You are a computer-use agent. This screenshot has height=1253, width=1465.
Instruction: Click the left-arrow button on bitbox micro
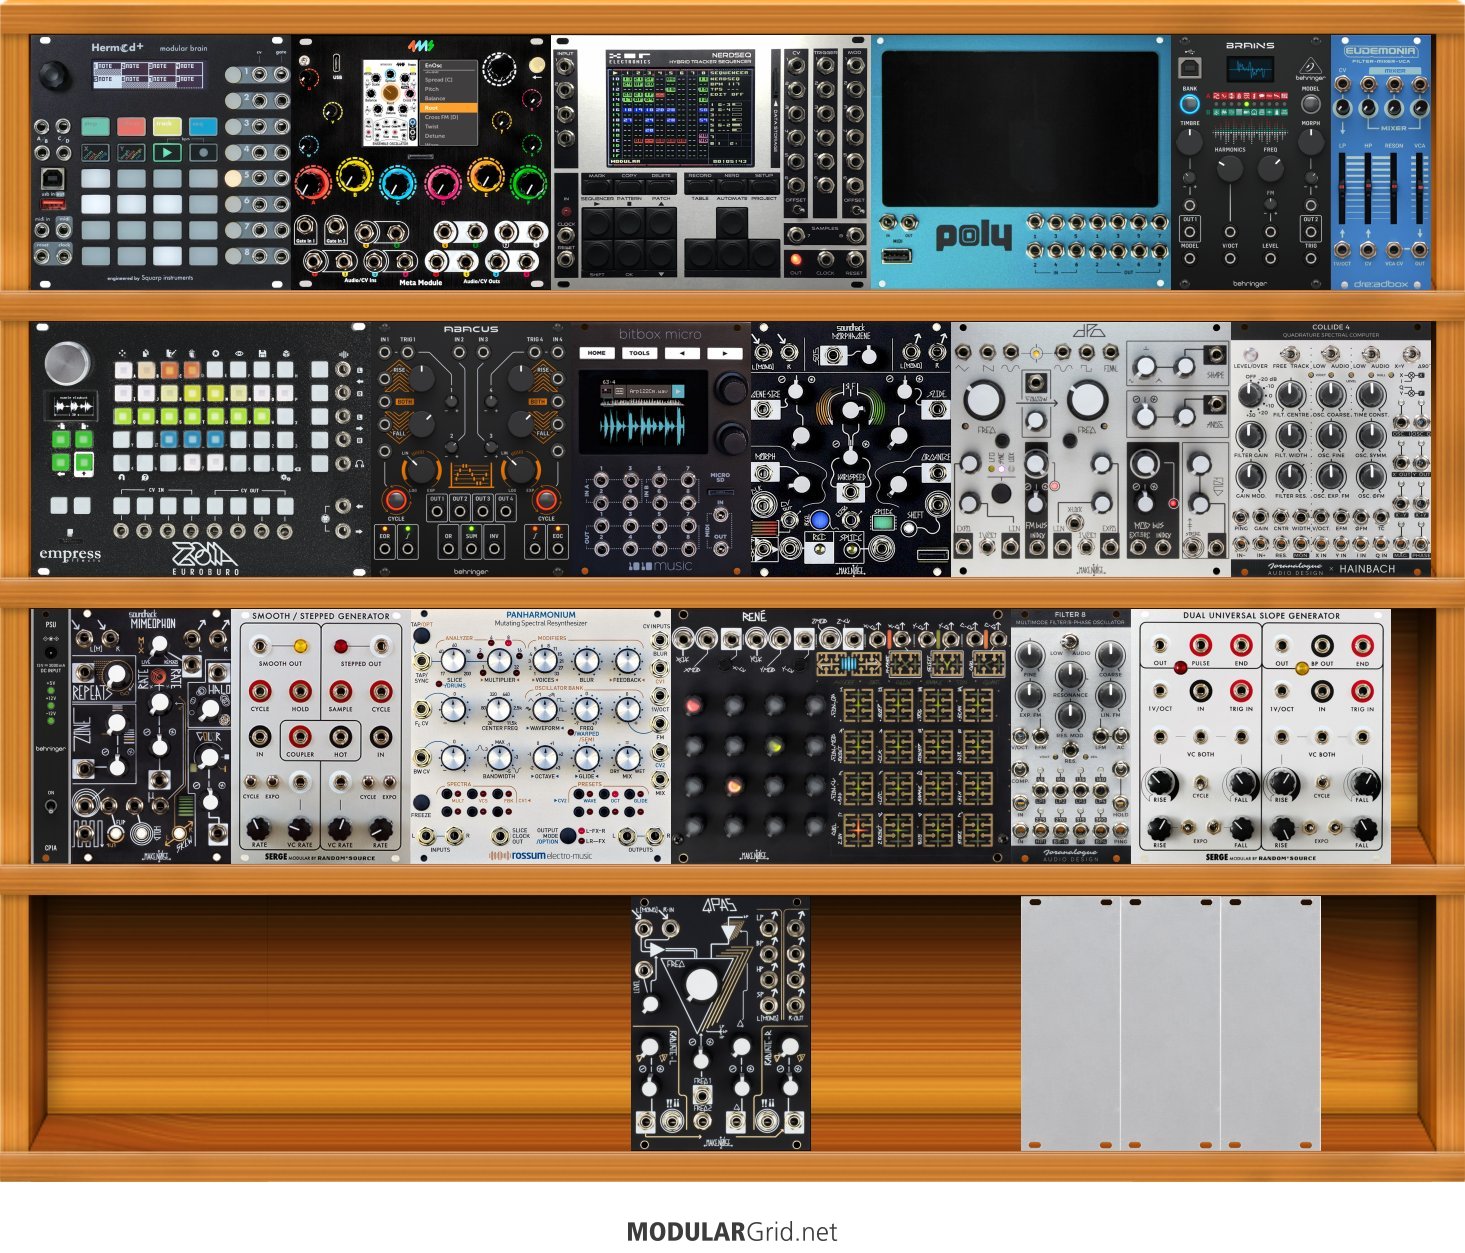point(682,353)
